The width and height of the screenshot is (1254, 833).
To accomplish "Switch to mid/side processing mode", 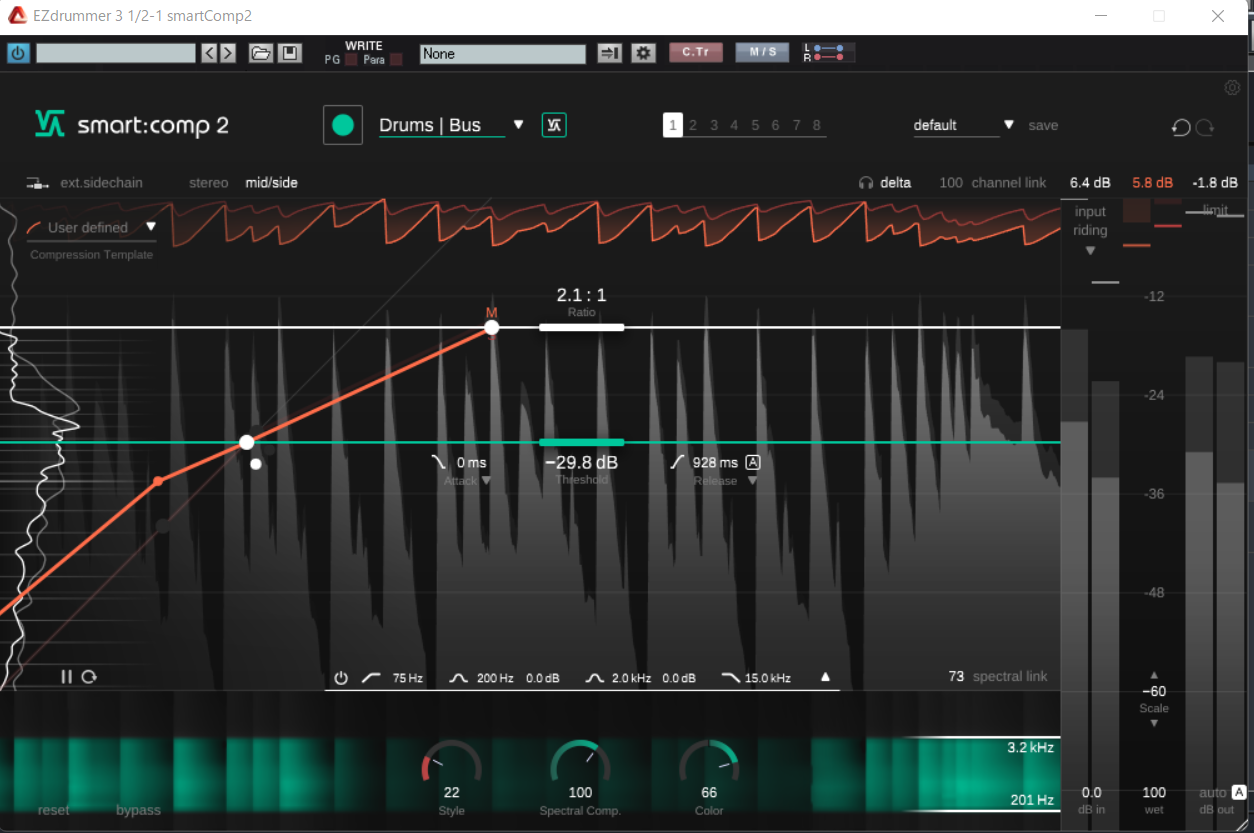I will click(x=271, y=183).
